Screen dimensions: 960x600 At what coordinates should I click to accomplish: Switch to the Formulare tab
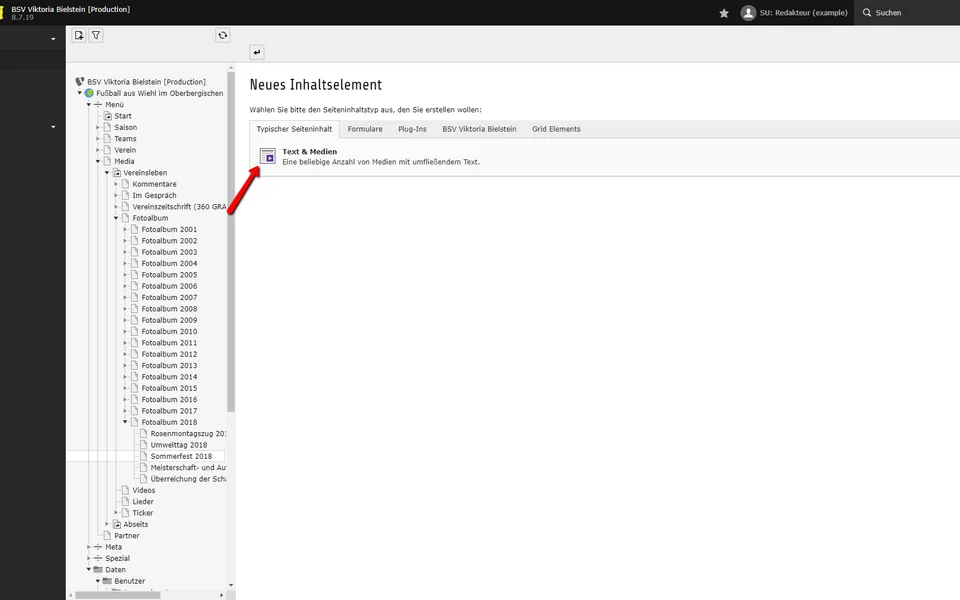coord(365,129)
